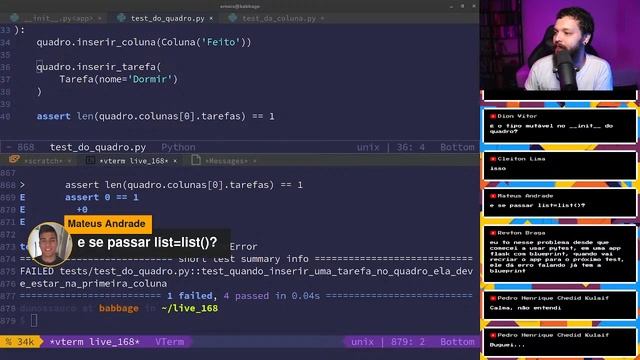Switch to the *scratch* buffer tab
This screenshot has height=360, width=640.
tap(43, 161)
